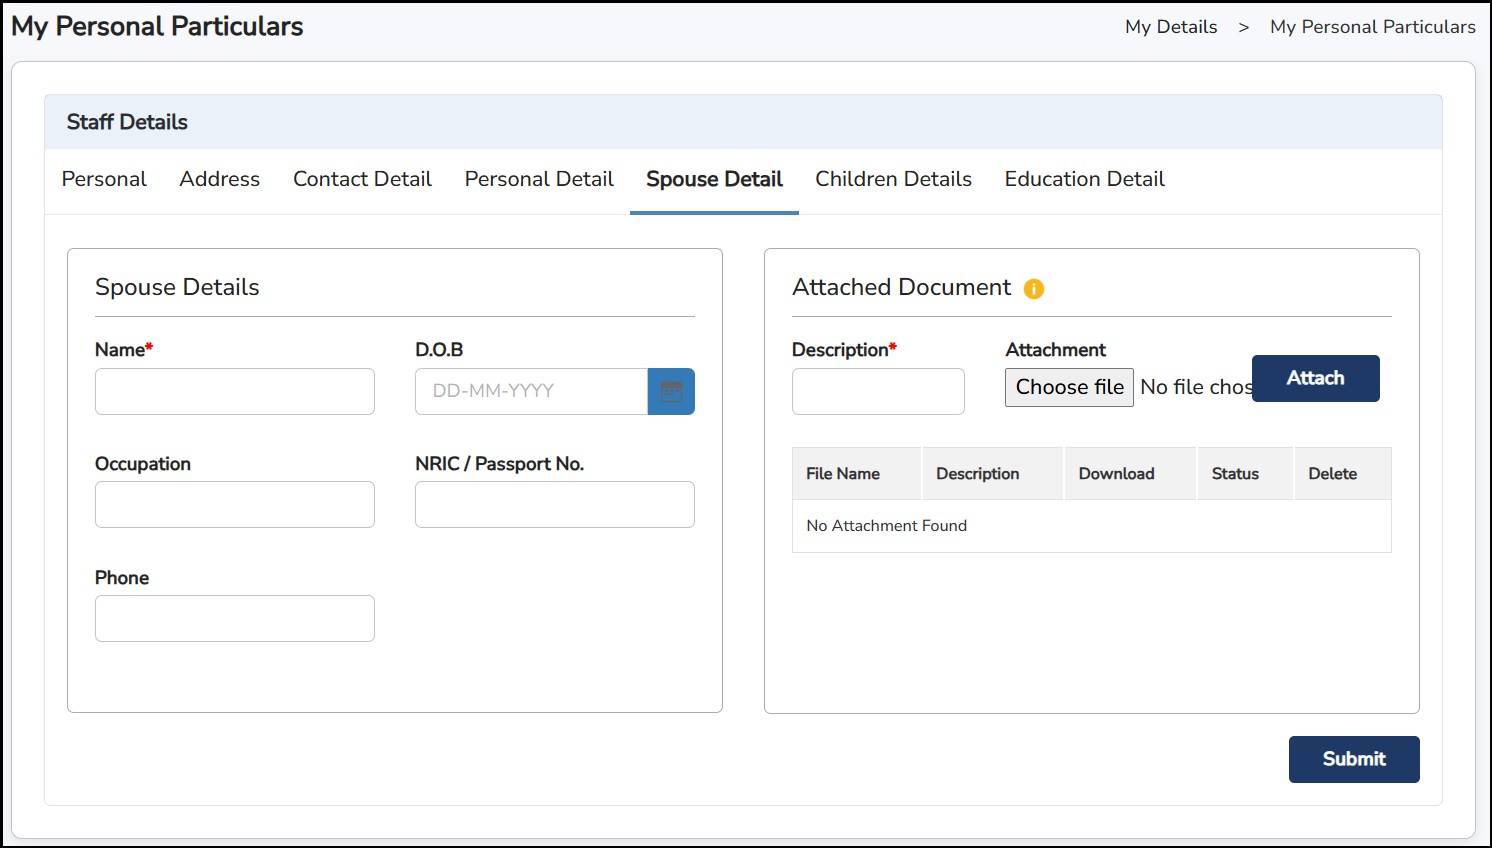Click the spouse Name input field
The image size is (1492, 848).
235,391
